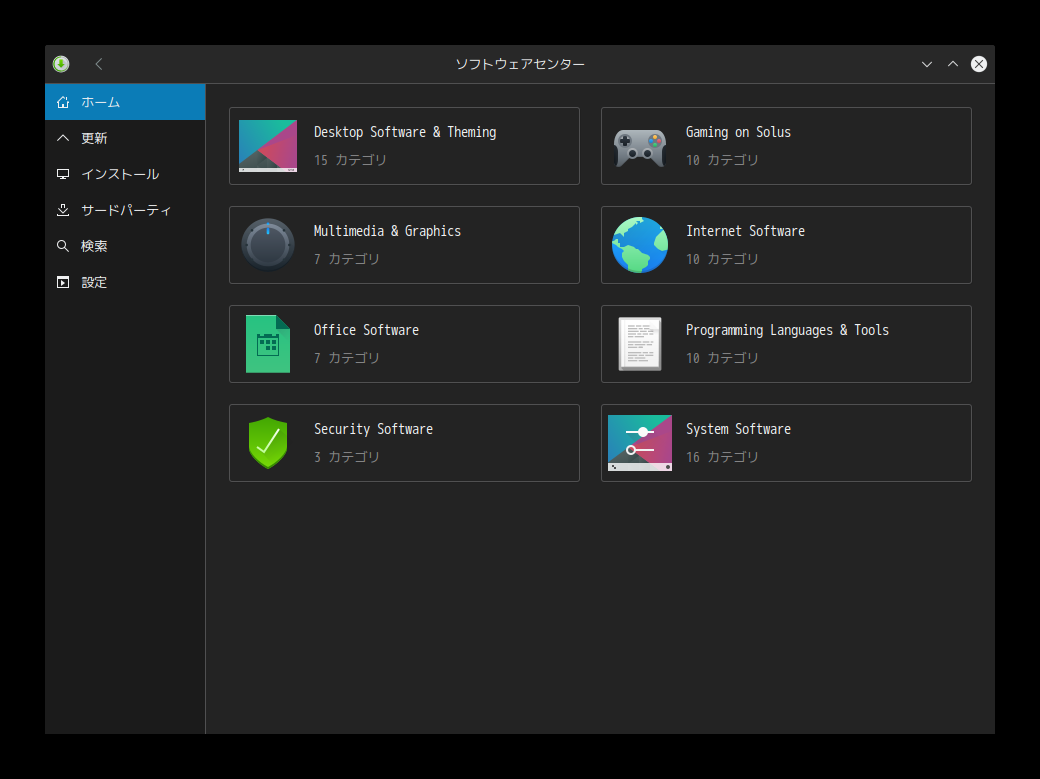This screenshot has height=779, width=1040.
Task: Click the gamepad icon for Gaming
Action: (x=640, y=147)
